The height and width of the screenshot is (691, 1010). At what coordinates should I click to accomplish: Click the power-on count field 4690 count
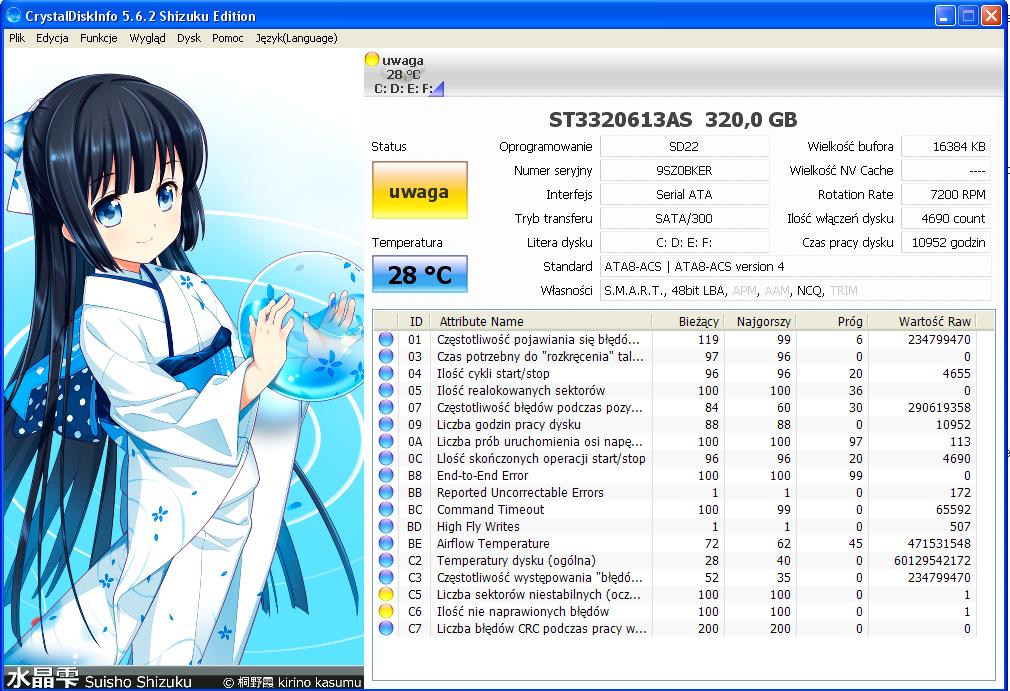946,218
